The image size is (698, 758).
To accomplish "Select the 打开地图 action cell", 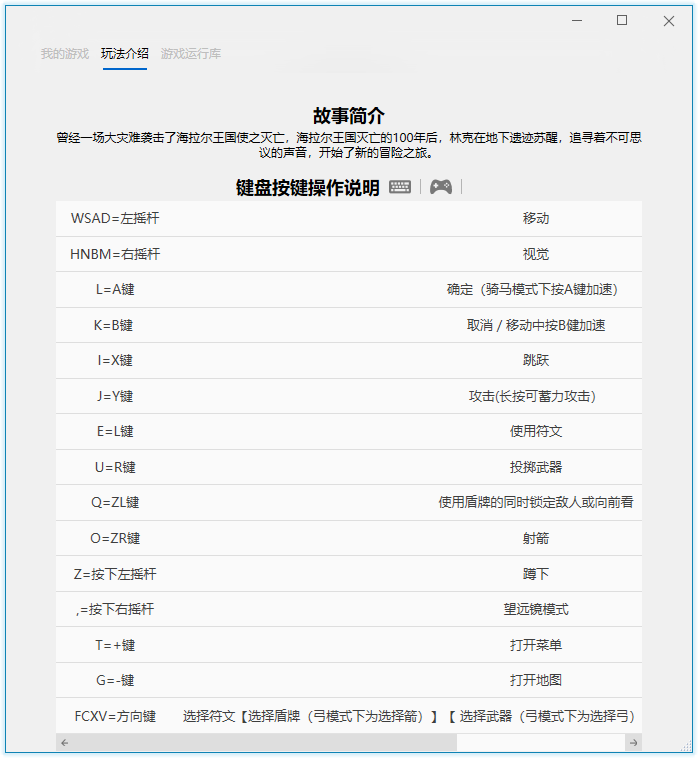I will [535, 681].
